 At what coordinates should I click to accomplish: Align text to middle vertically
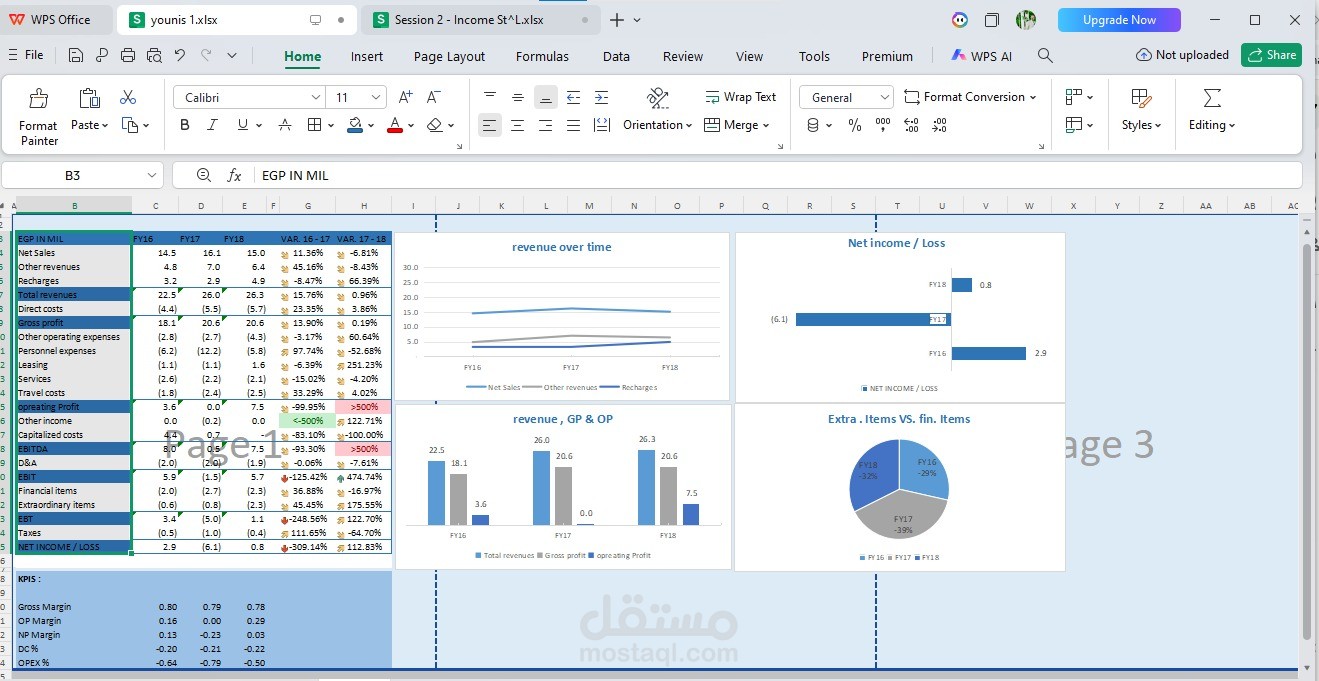[x=518, y=97]
